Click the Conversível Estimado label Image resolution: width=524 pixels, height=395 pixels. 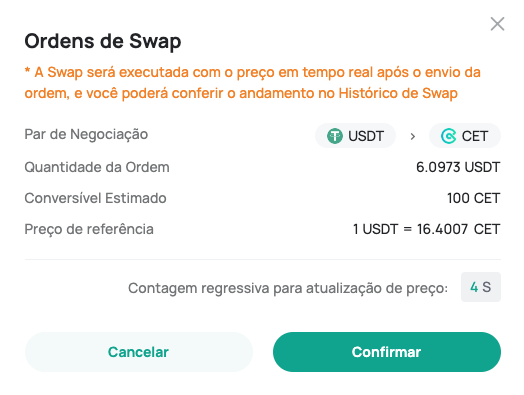coord(95,198)
